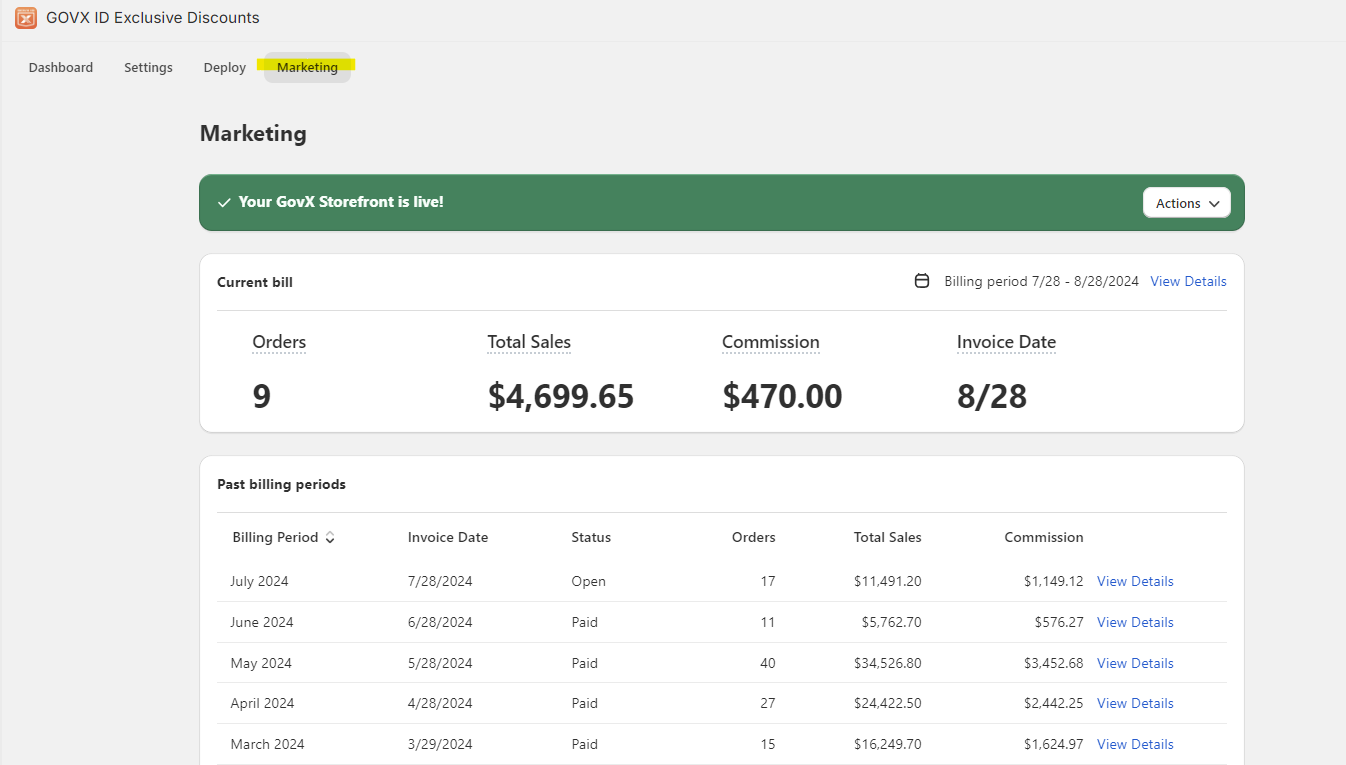Click the June 2024 billing period cell

262,623
